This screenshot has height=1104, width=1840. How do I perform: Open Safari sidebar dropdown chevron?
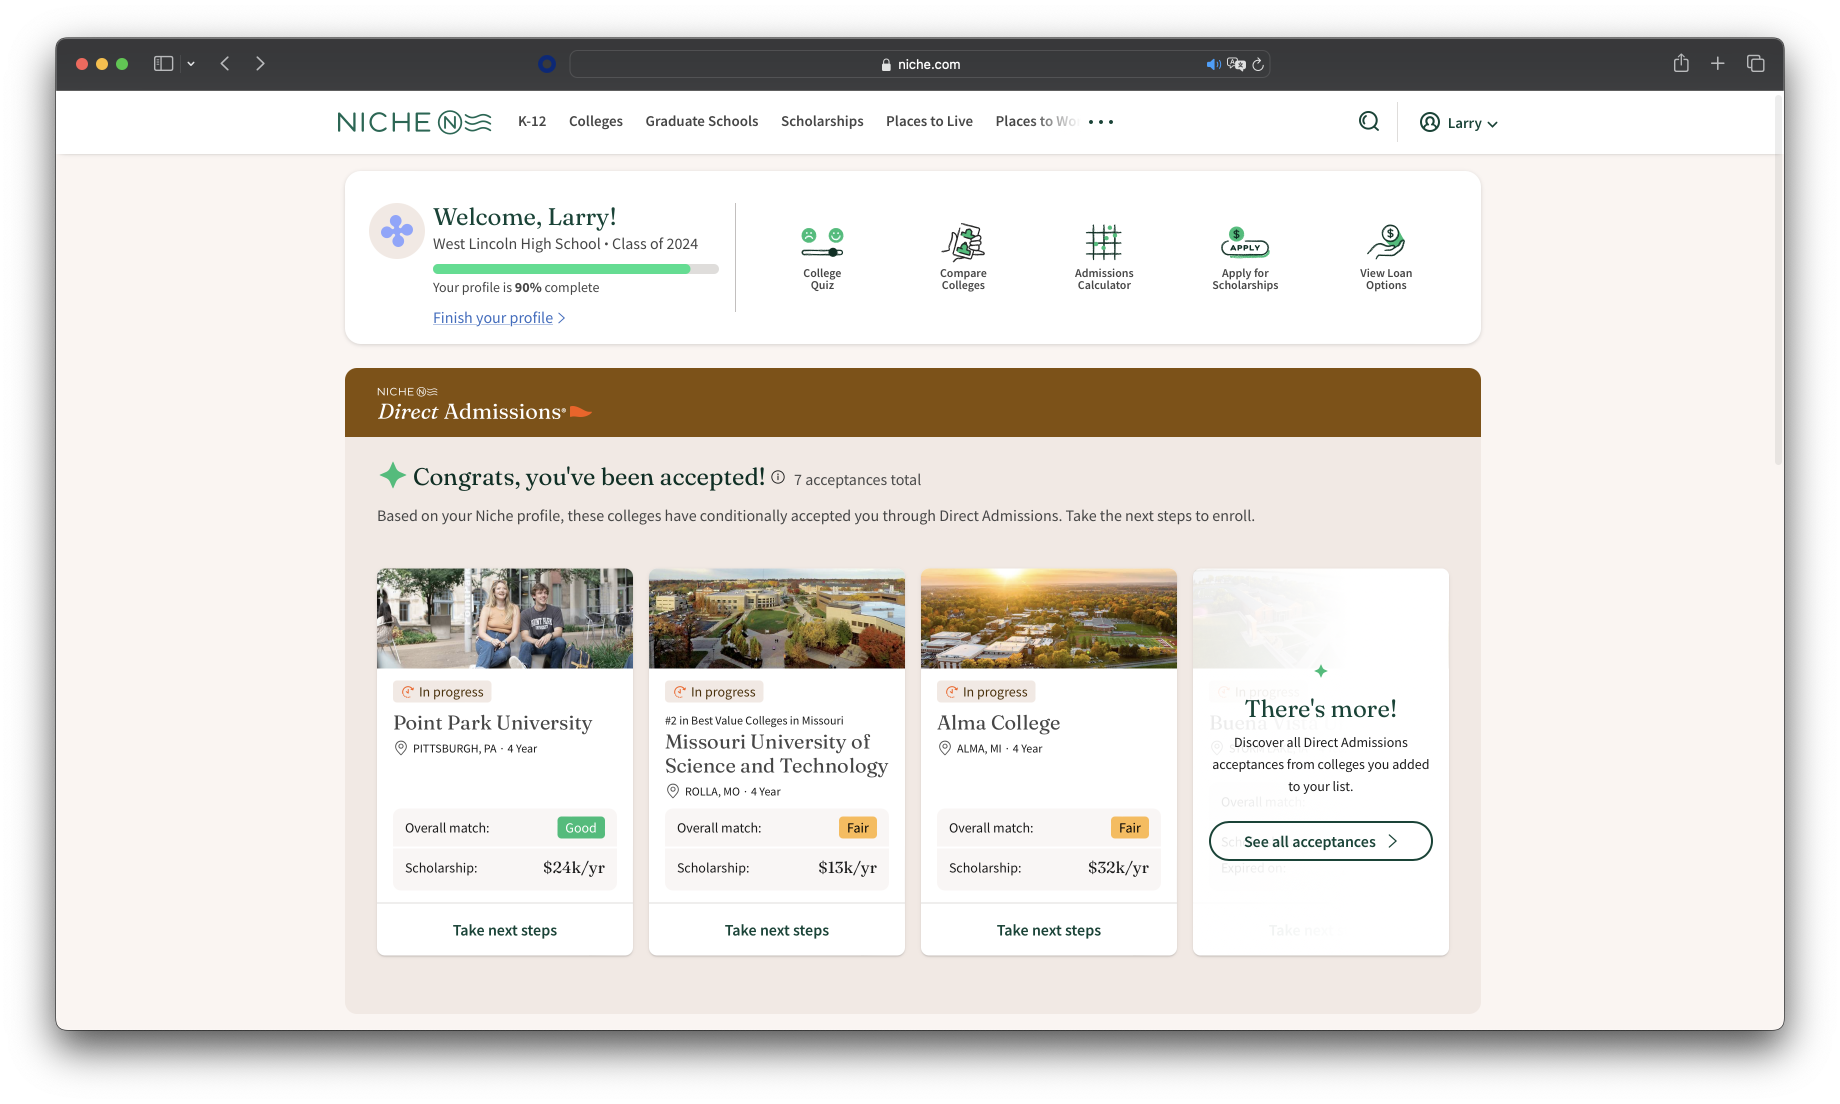point(191,64)
